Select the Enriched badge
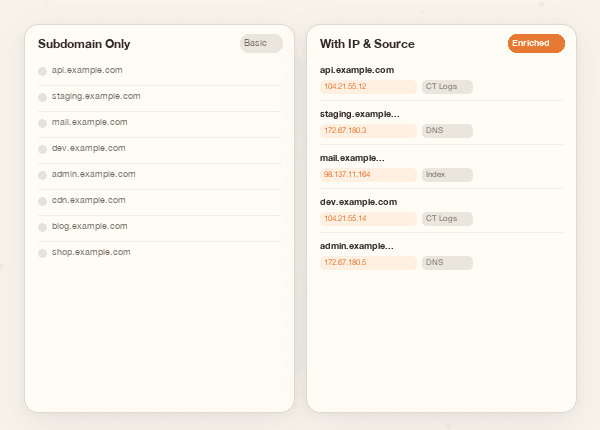 point(536,44)
